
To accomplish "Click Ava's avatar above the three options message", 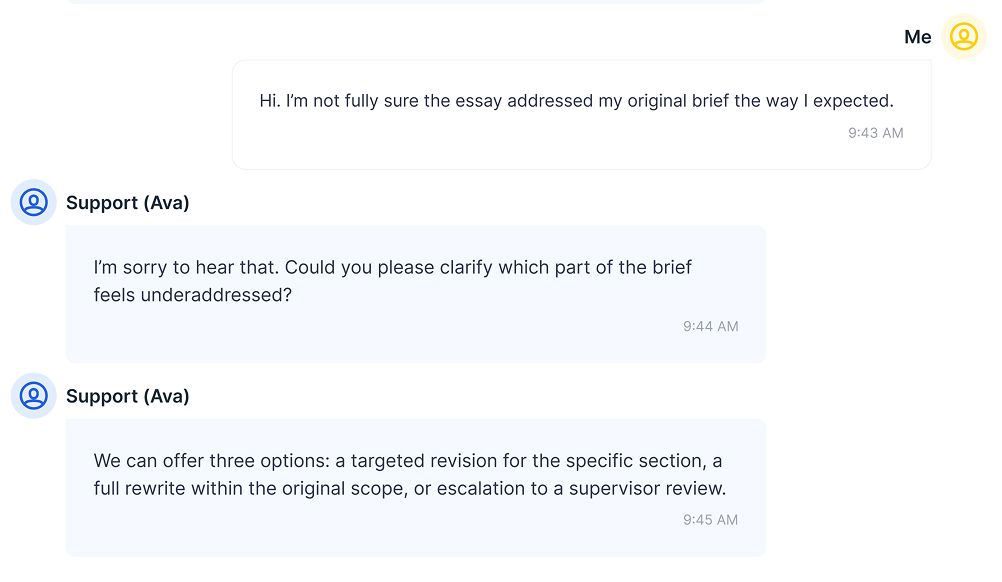I will coord(34,396).
